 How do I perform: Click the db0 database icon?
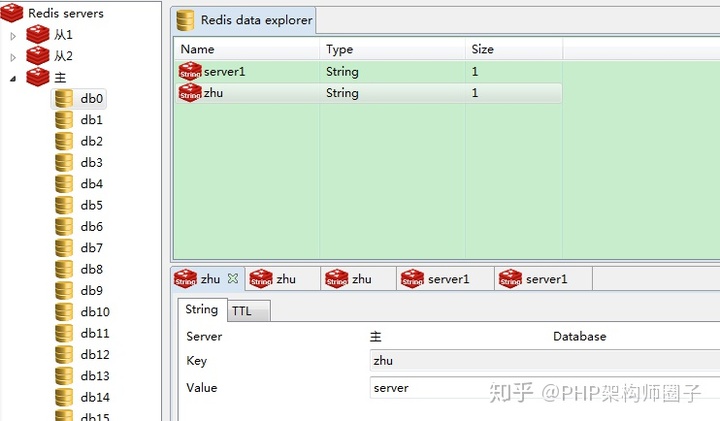click(x=64, y=98)
